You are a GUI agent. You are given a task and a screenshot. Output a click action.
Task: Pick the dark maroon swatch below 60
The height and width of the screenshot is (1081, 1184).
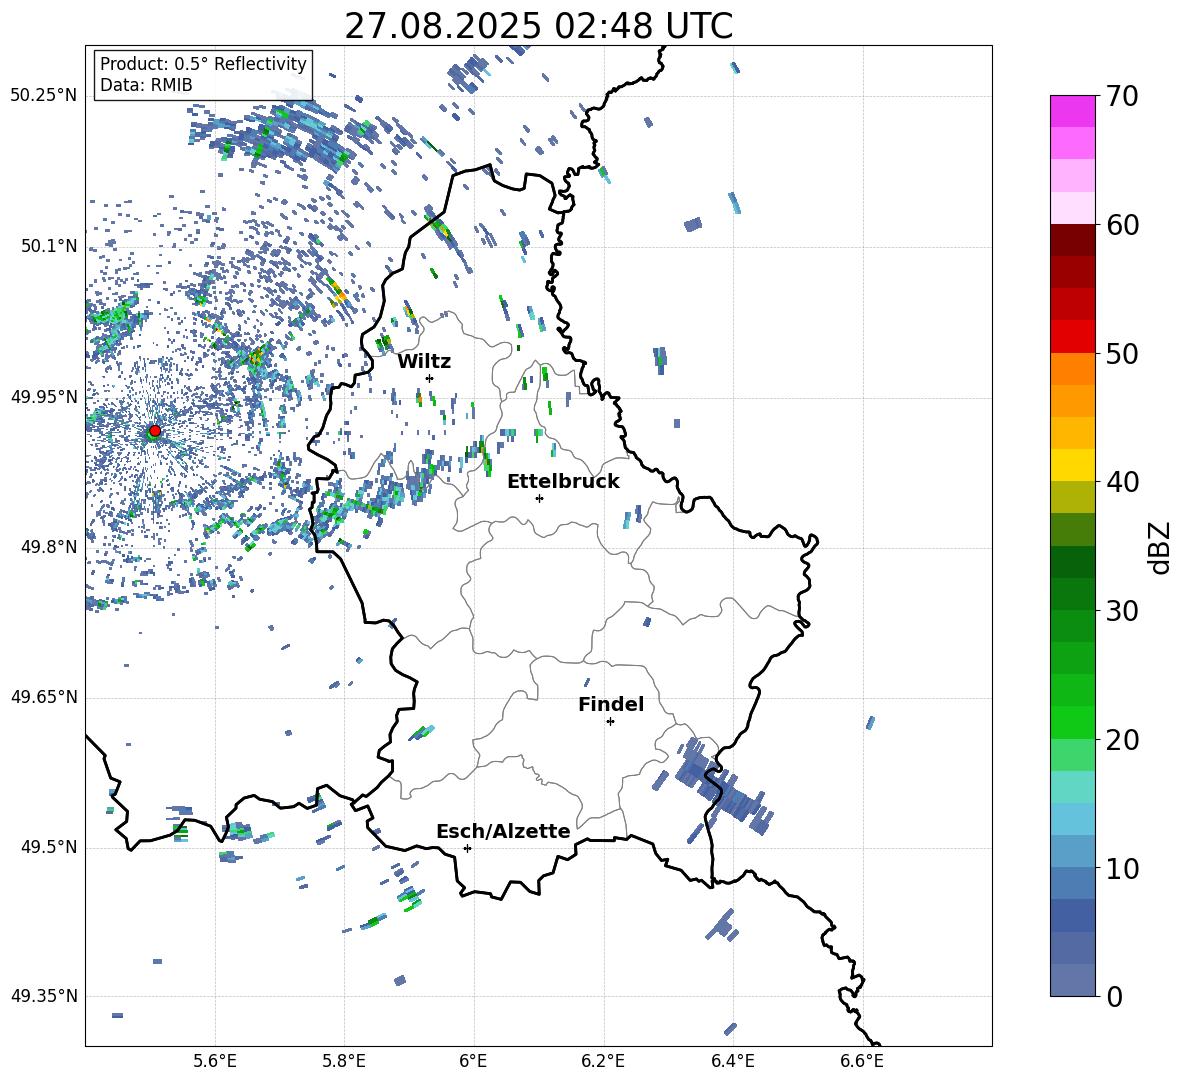click(1072, 240)
